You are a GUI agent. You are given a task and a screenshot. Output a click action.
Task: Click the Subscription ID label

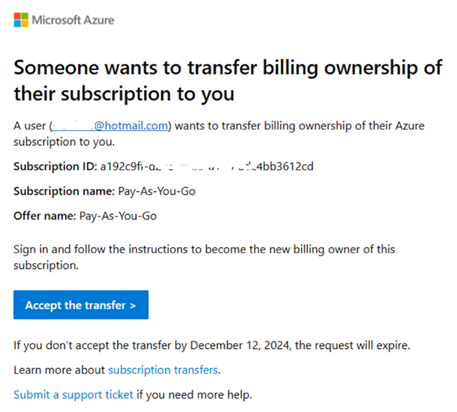[55, 166]
